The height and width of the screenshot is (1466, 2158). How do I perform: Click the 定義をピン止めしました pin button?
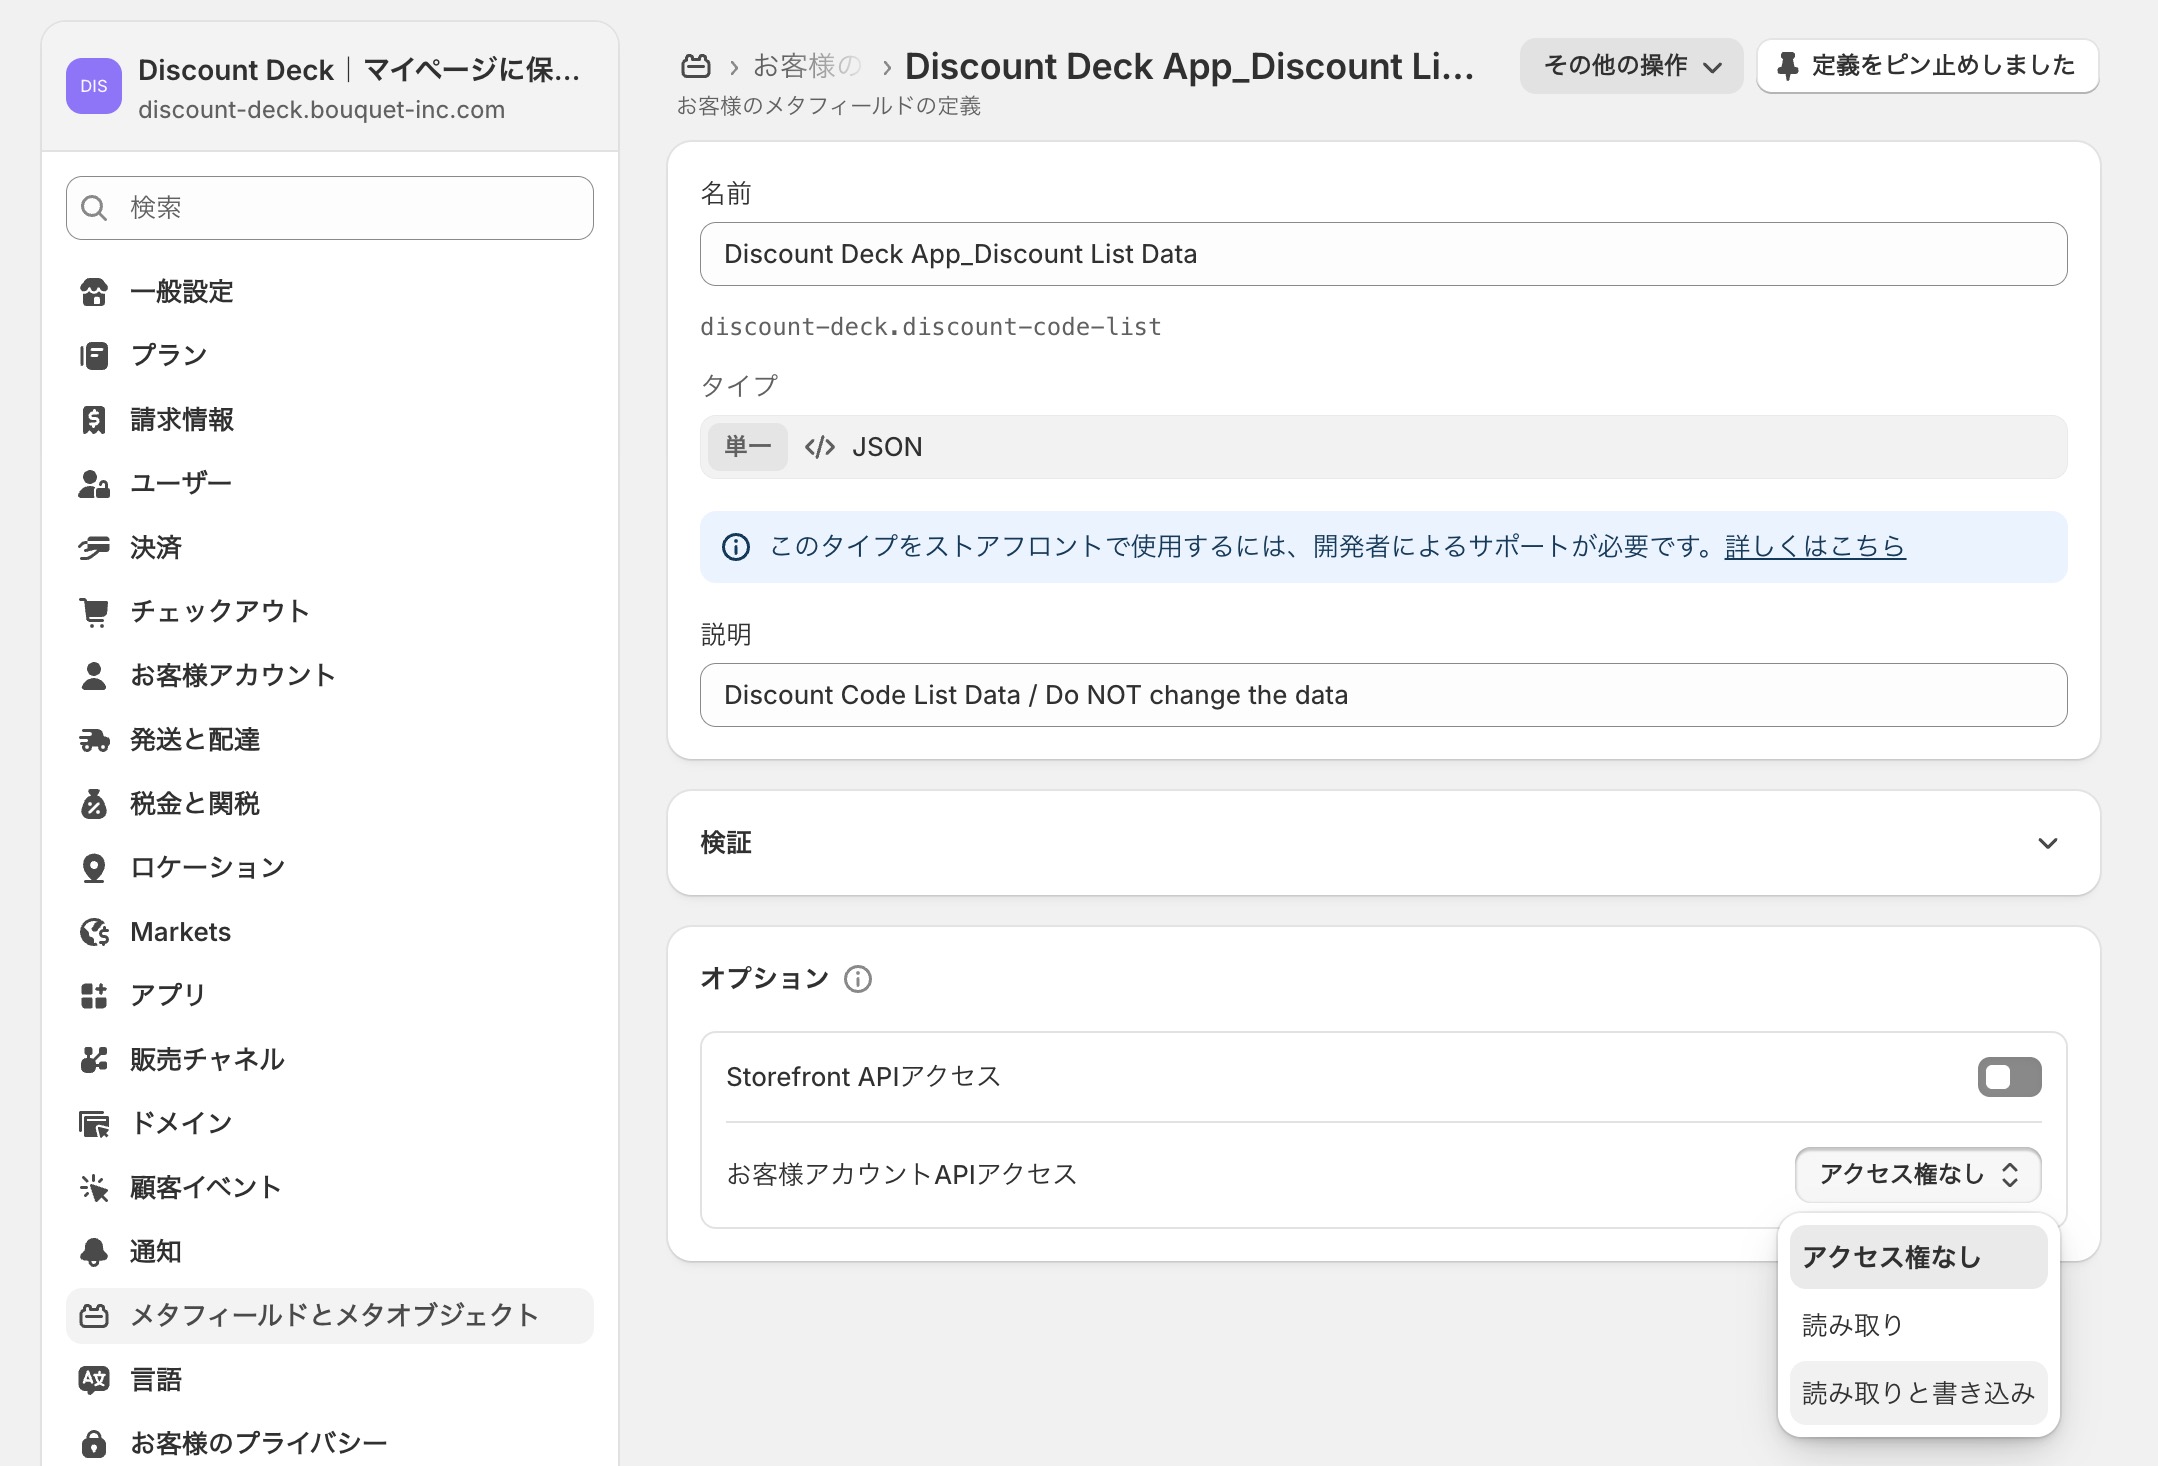pos(1927,66)
